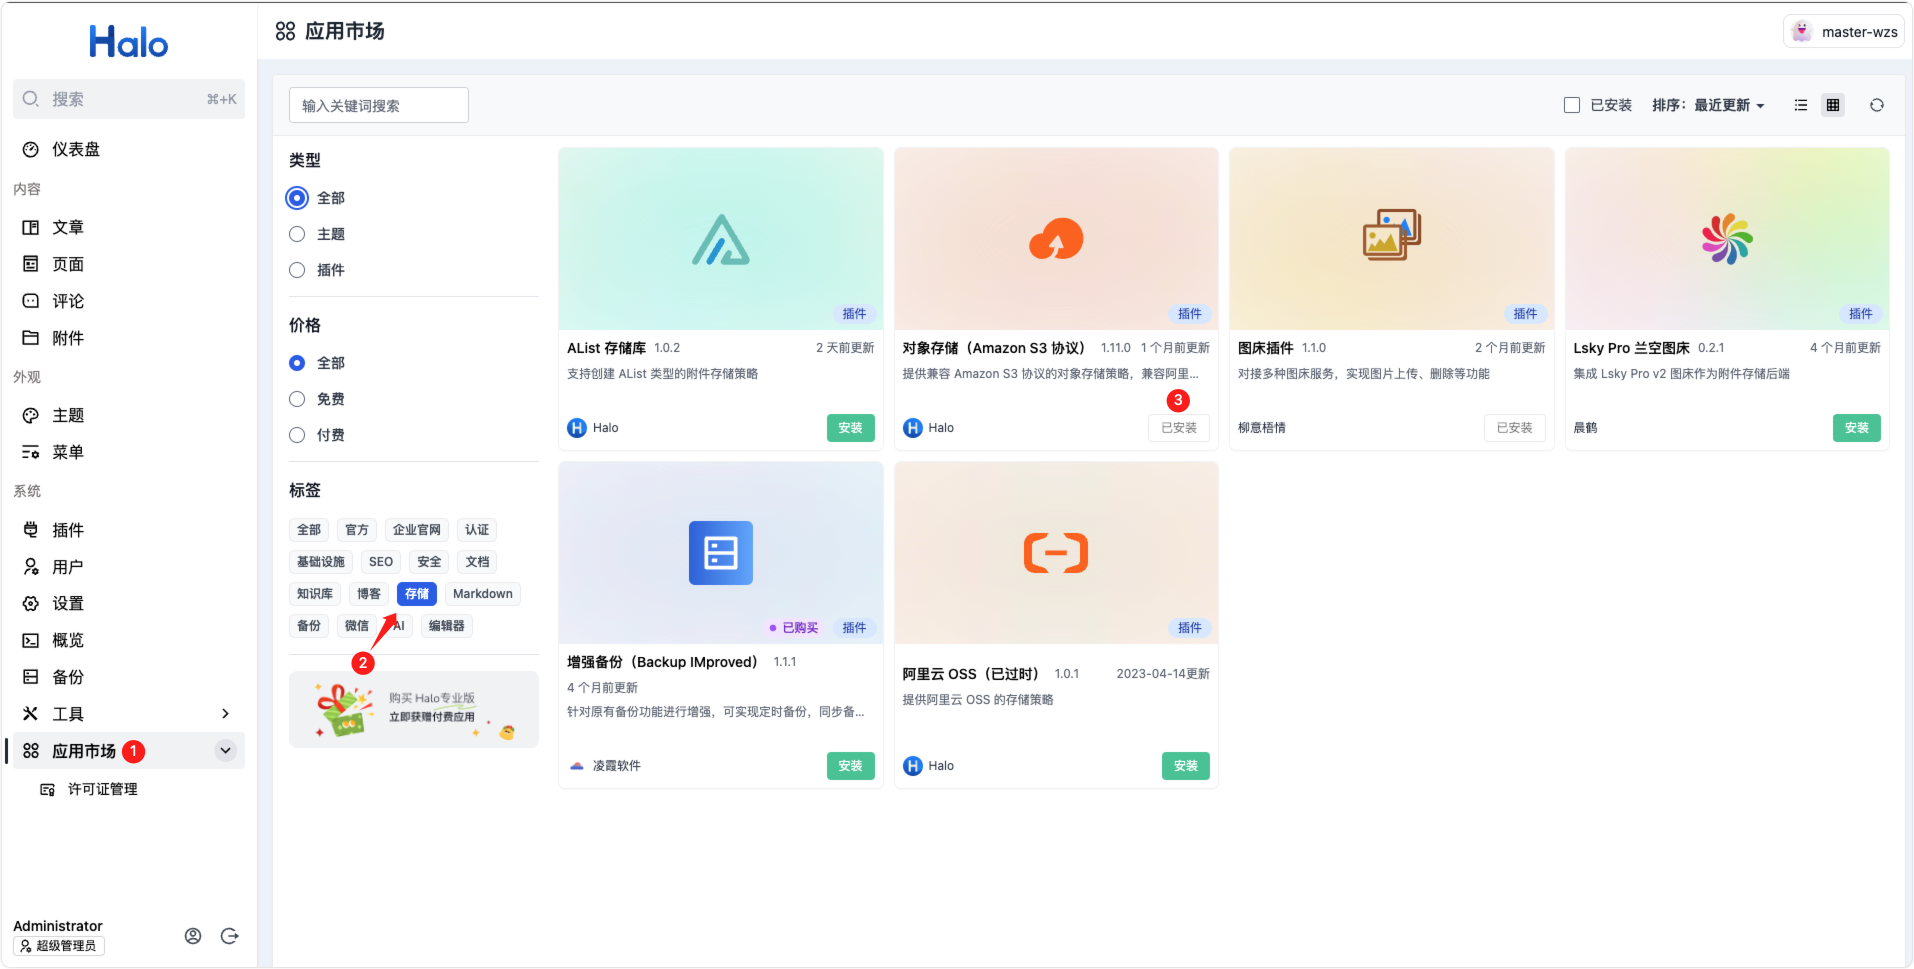
Task: Install the Lsky Pro 兰空图床 plugin
Action: 1857,428
